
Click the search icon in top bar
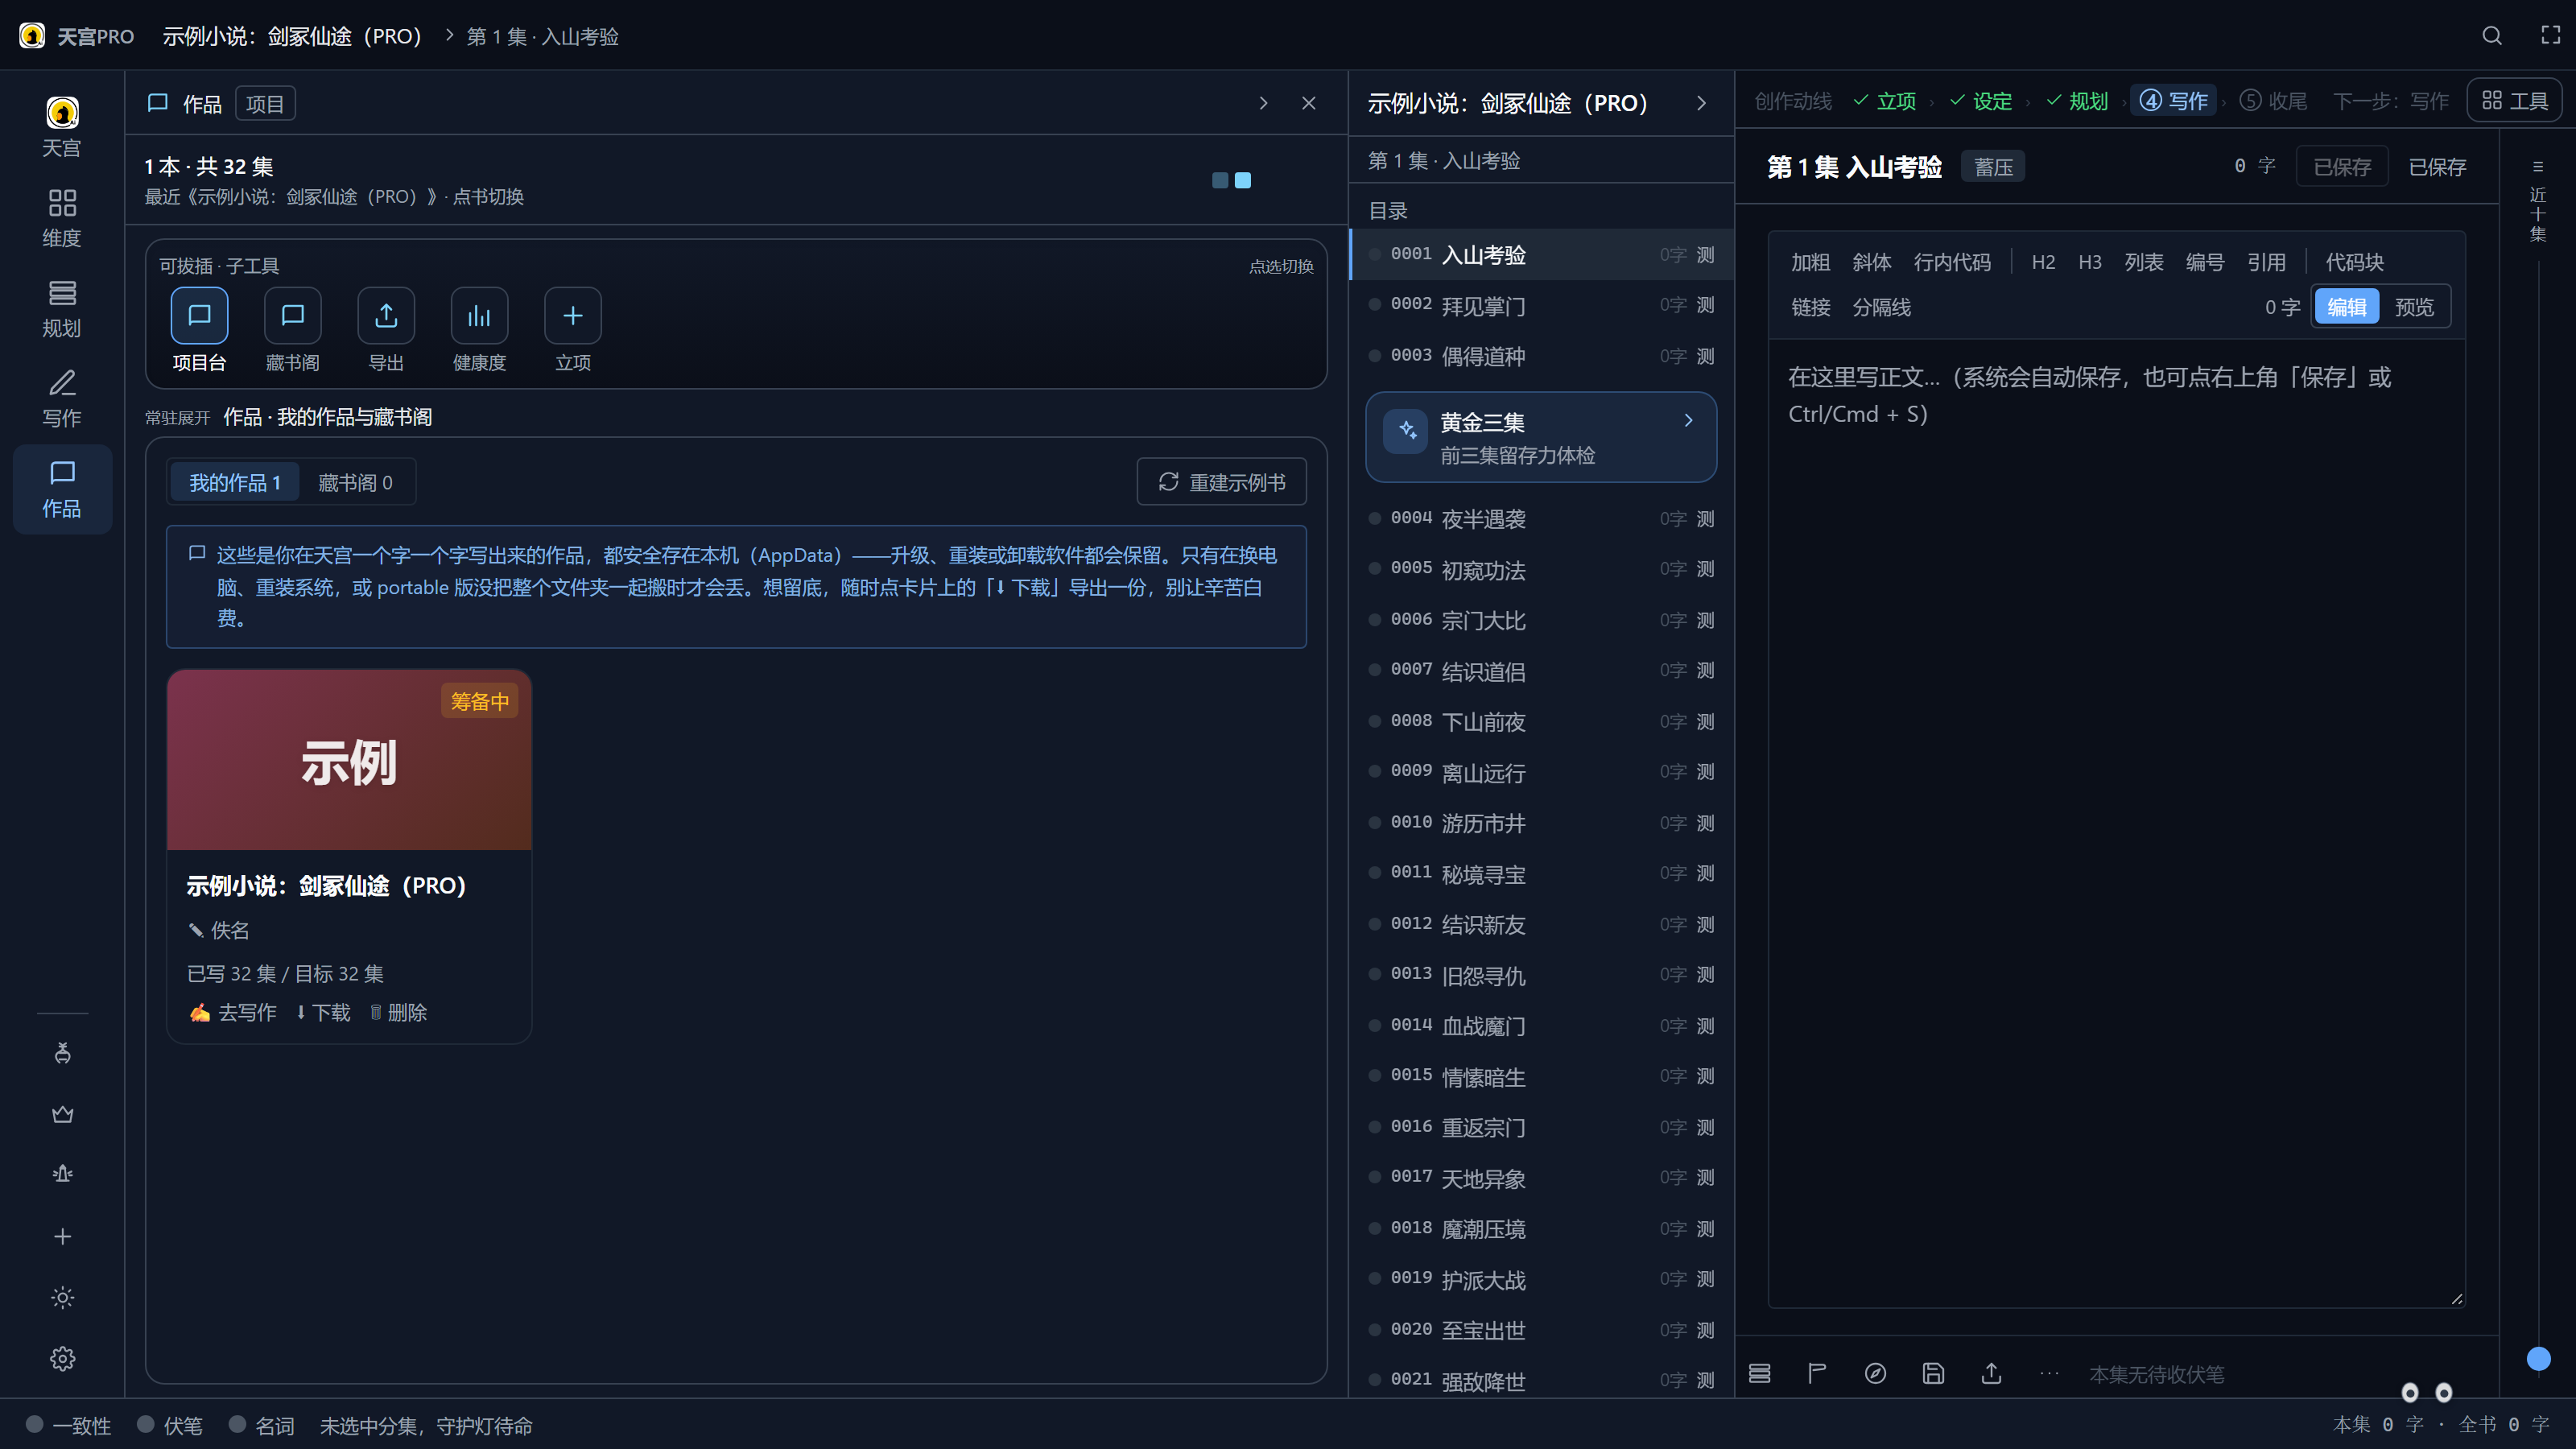click(x=2492, y=36)
